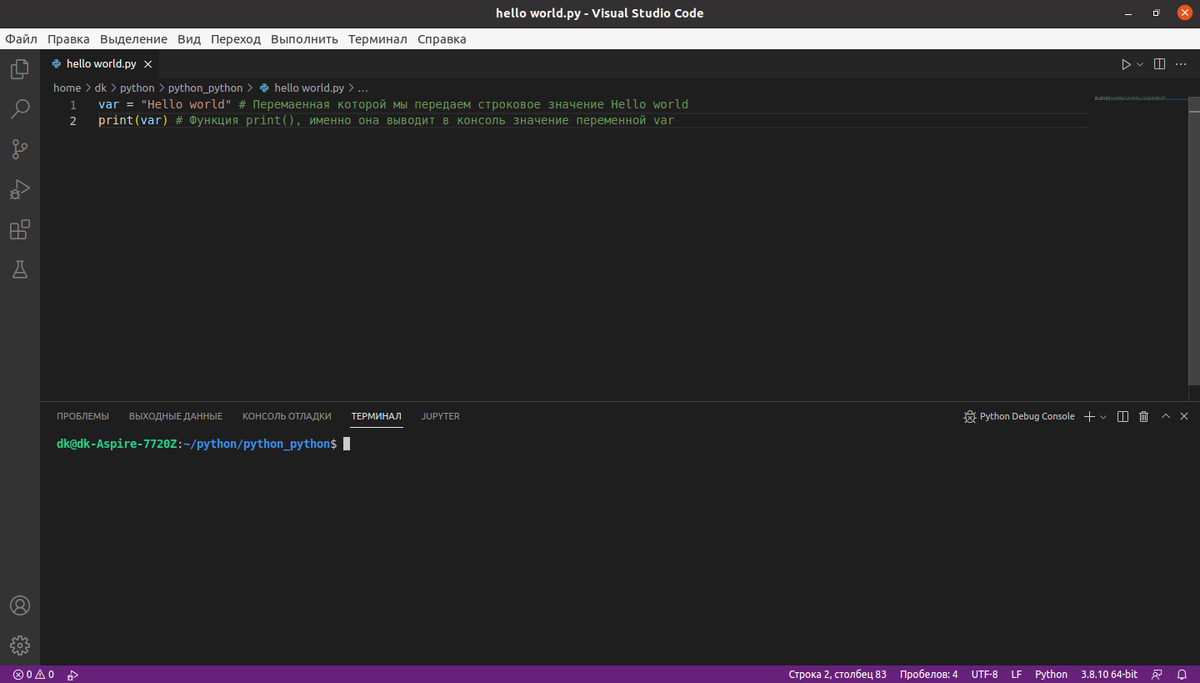Open the Терминал menu
1200x683 pixels.
click(x=378, y=39)
